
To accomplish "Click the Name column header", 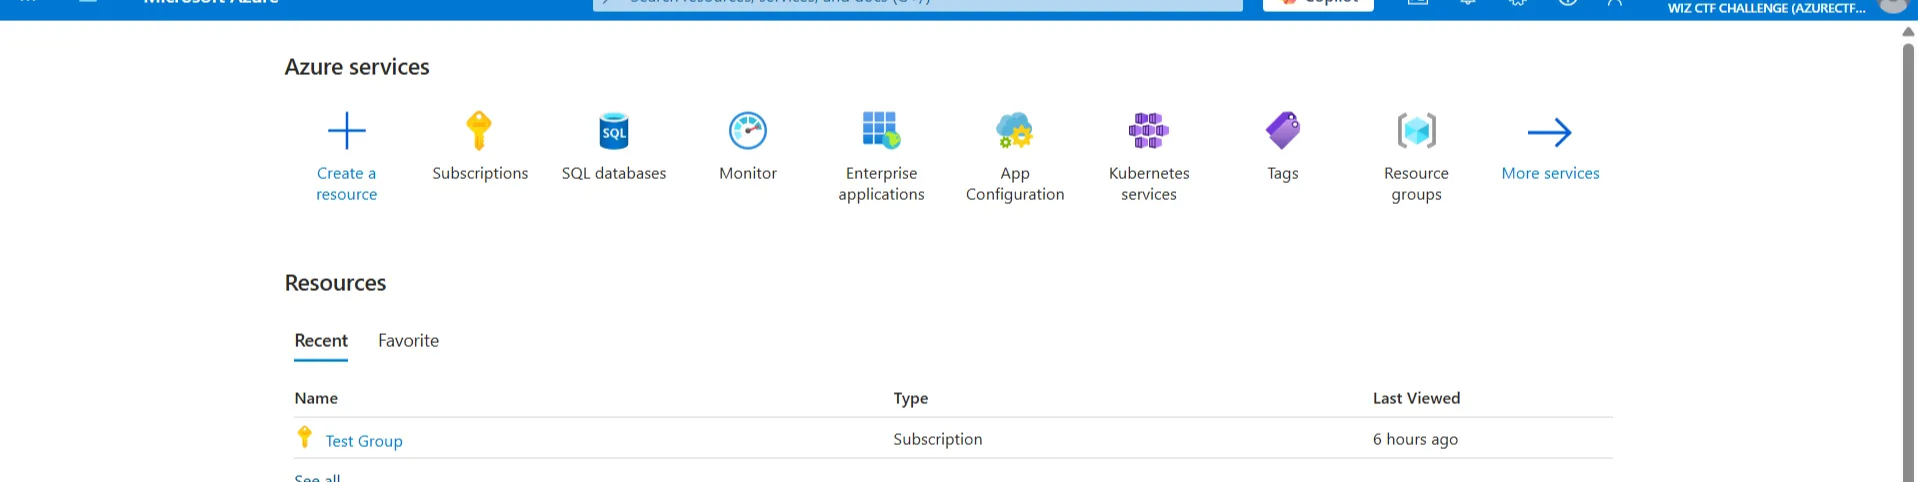I will (x=316, y=398).
